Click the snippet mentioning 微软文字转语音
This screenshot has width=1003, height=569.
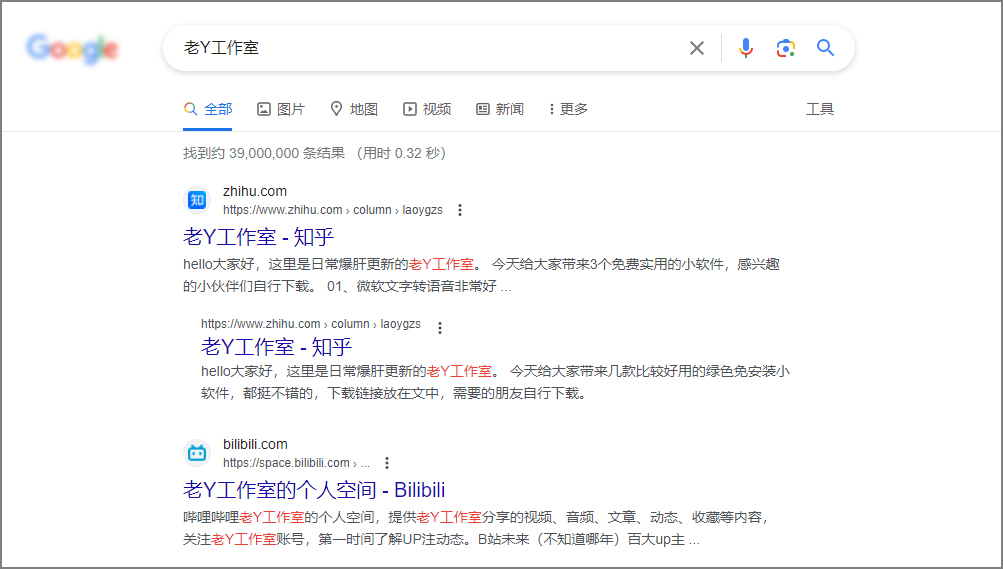pos(481,276)
